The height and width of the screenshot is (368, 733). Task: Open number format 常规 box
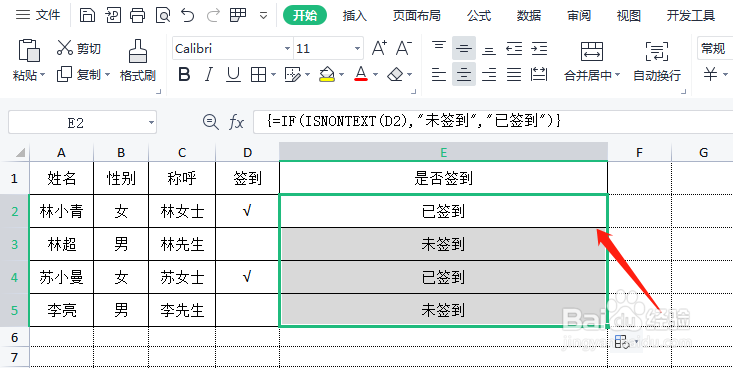coord(715,48)
